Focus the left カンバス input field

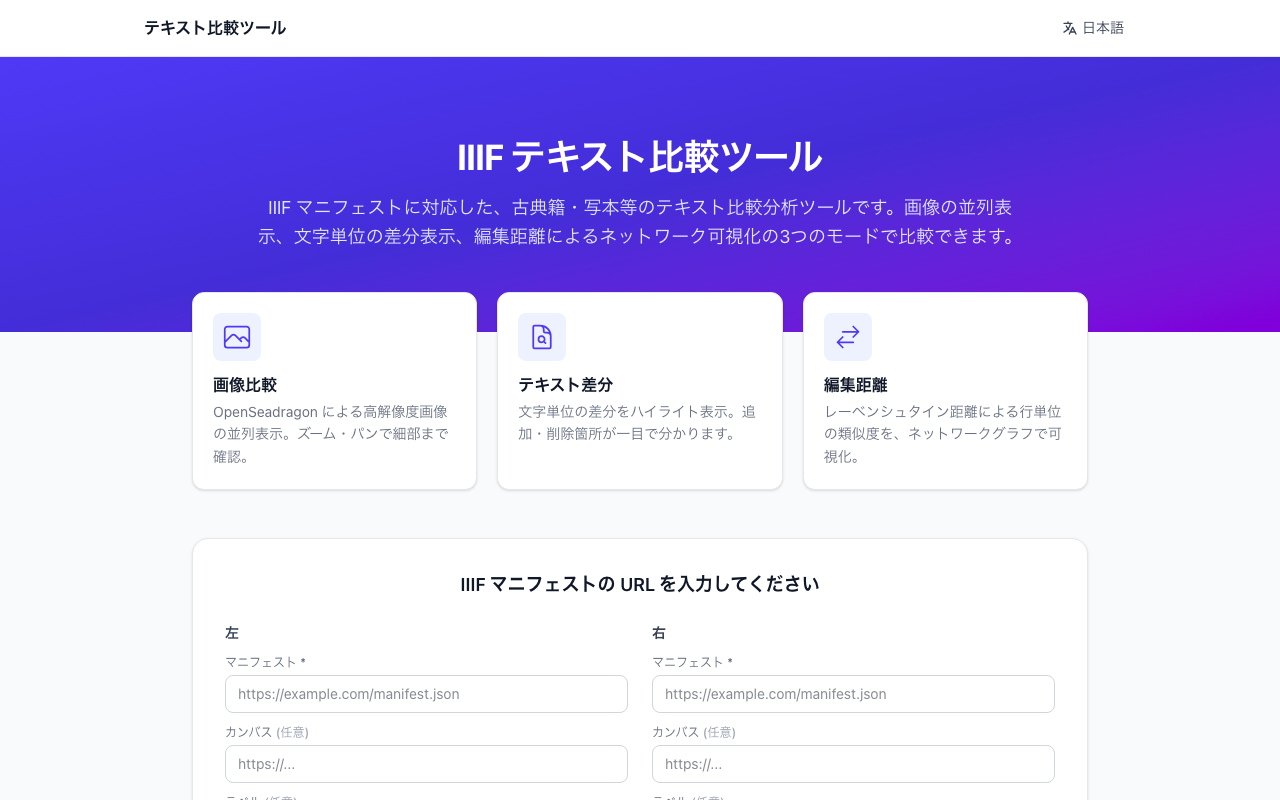tap(426, 763)
